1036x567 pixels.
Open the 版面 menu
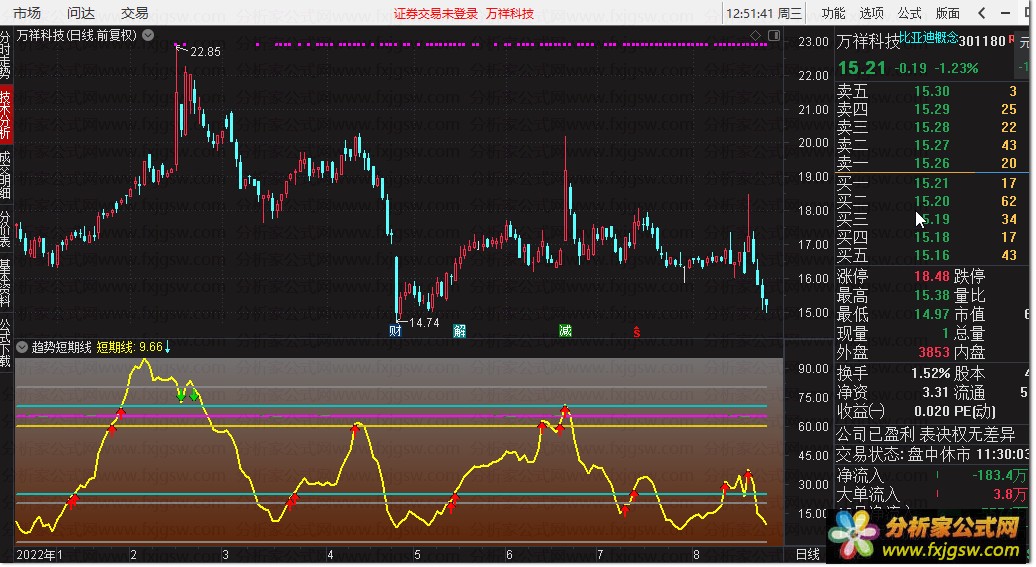pyautogui.click(x=948, y=13)
